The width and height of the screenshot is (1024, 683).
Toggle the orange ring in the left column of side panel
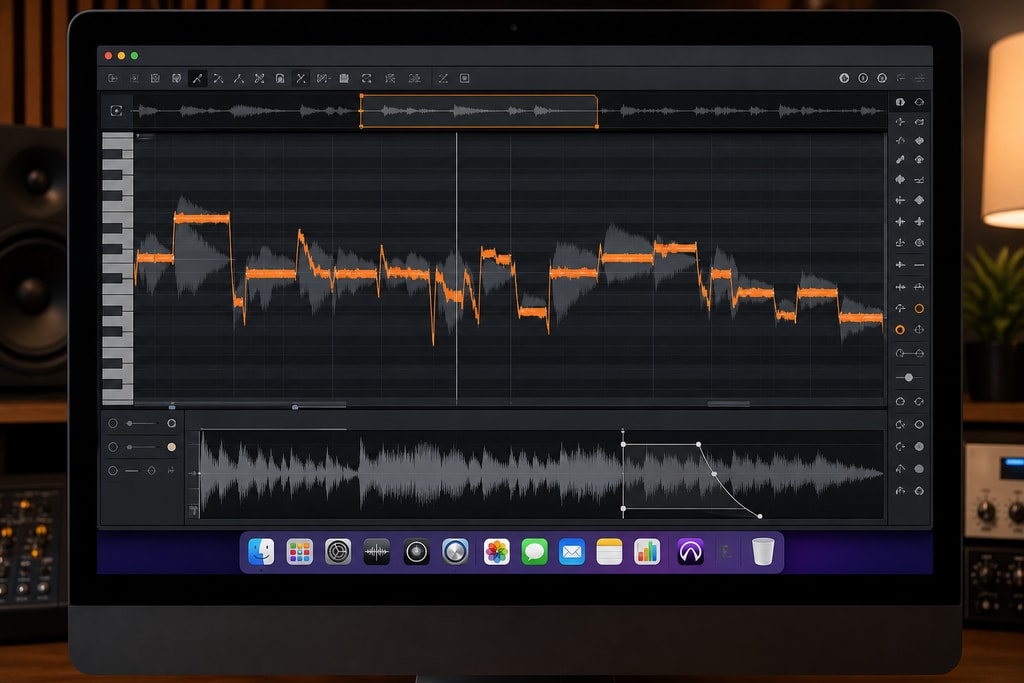click(900, 330)
